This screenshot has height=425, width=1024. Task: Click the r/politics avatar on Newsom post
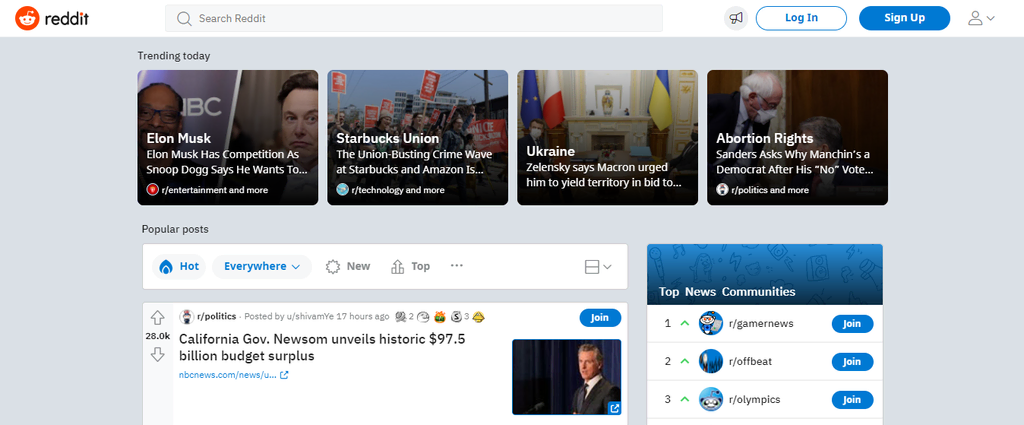click(x=186, y=317)
